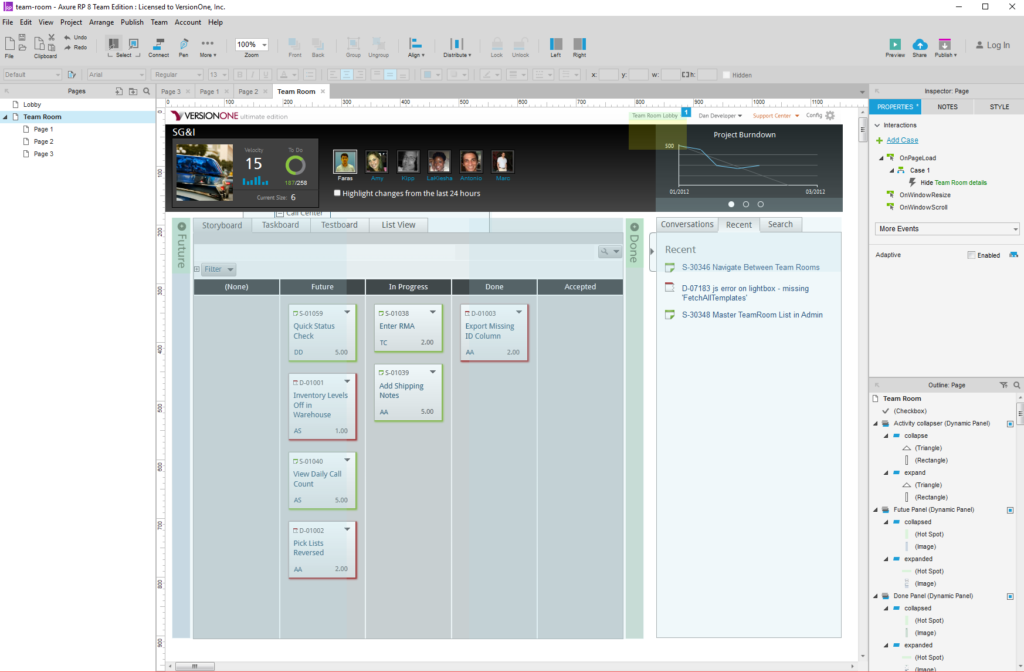The width and height of the screenshot is (1024, 672).
Task: Click the Pages panel search icon
Action: 146,91
